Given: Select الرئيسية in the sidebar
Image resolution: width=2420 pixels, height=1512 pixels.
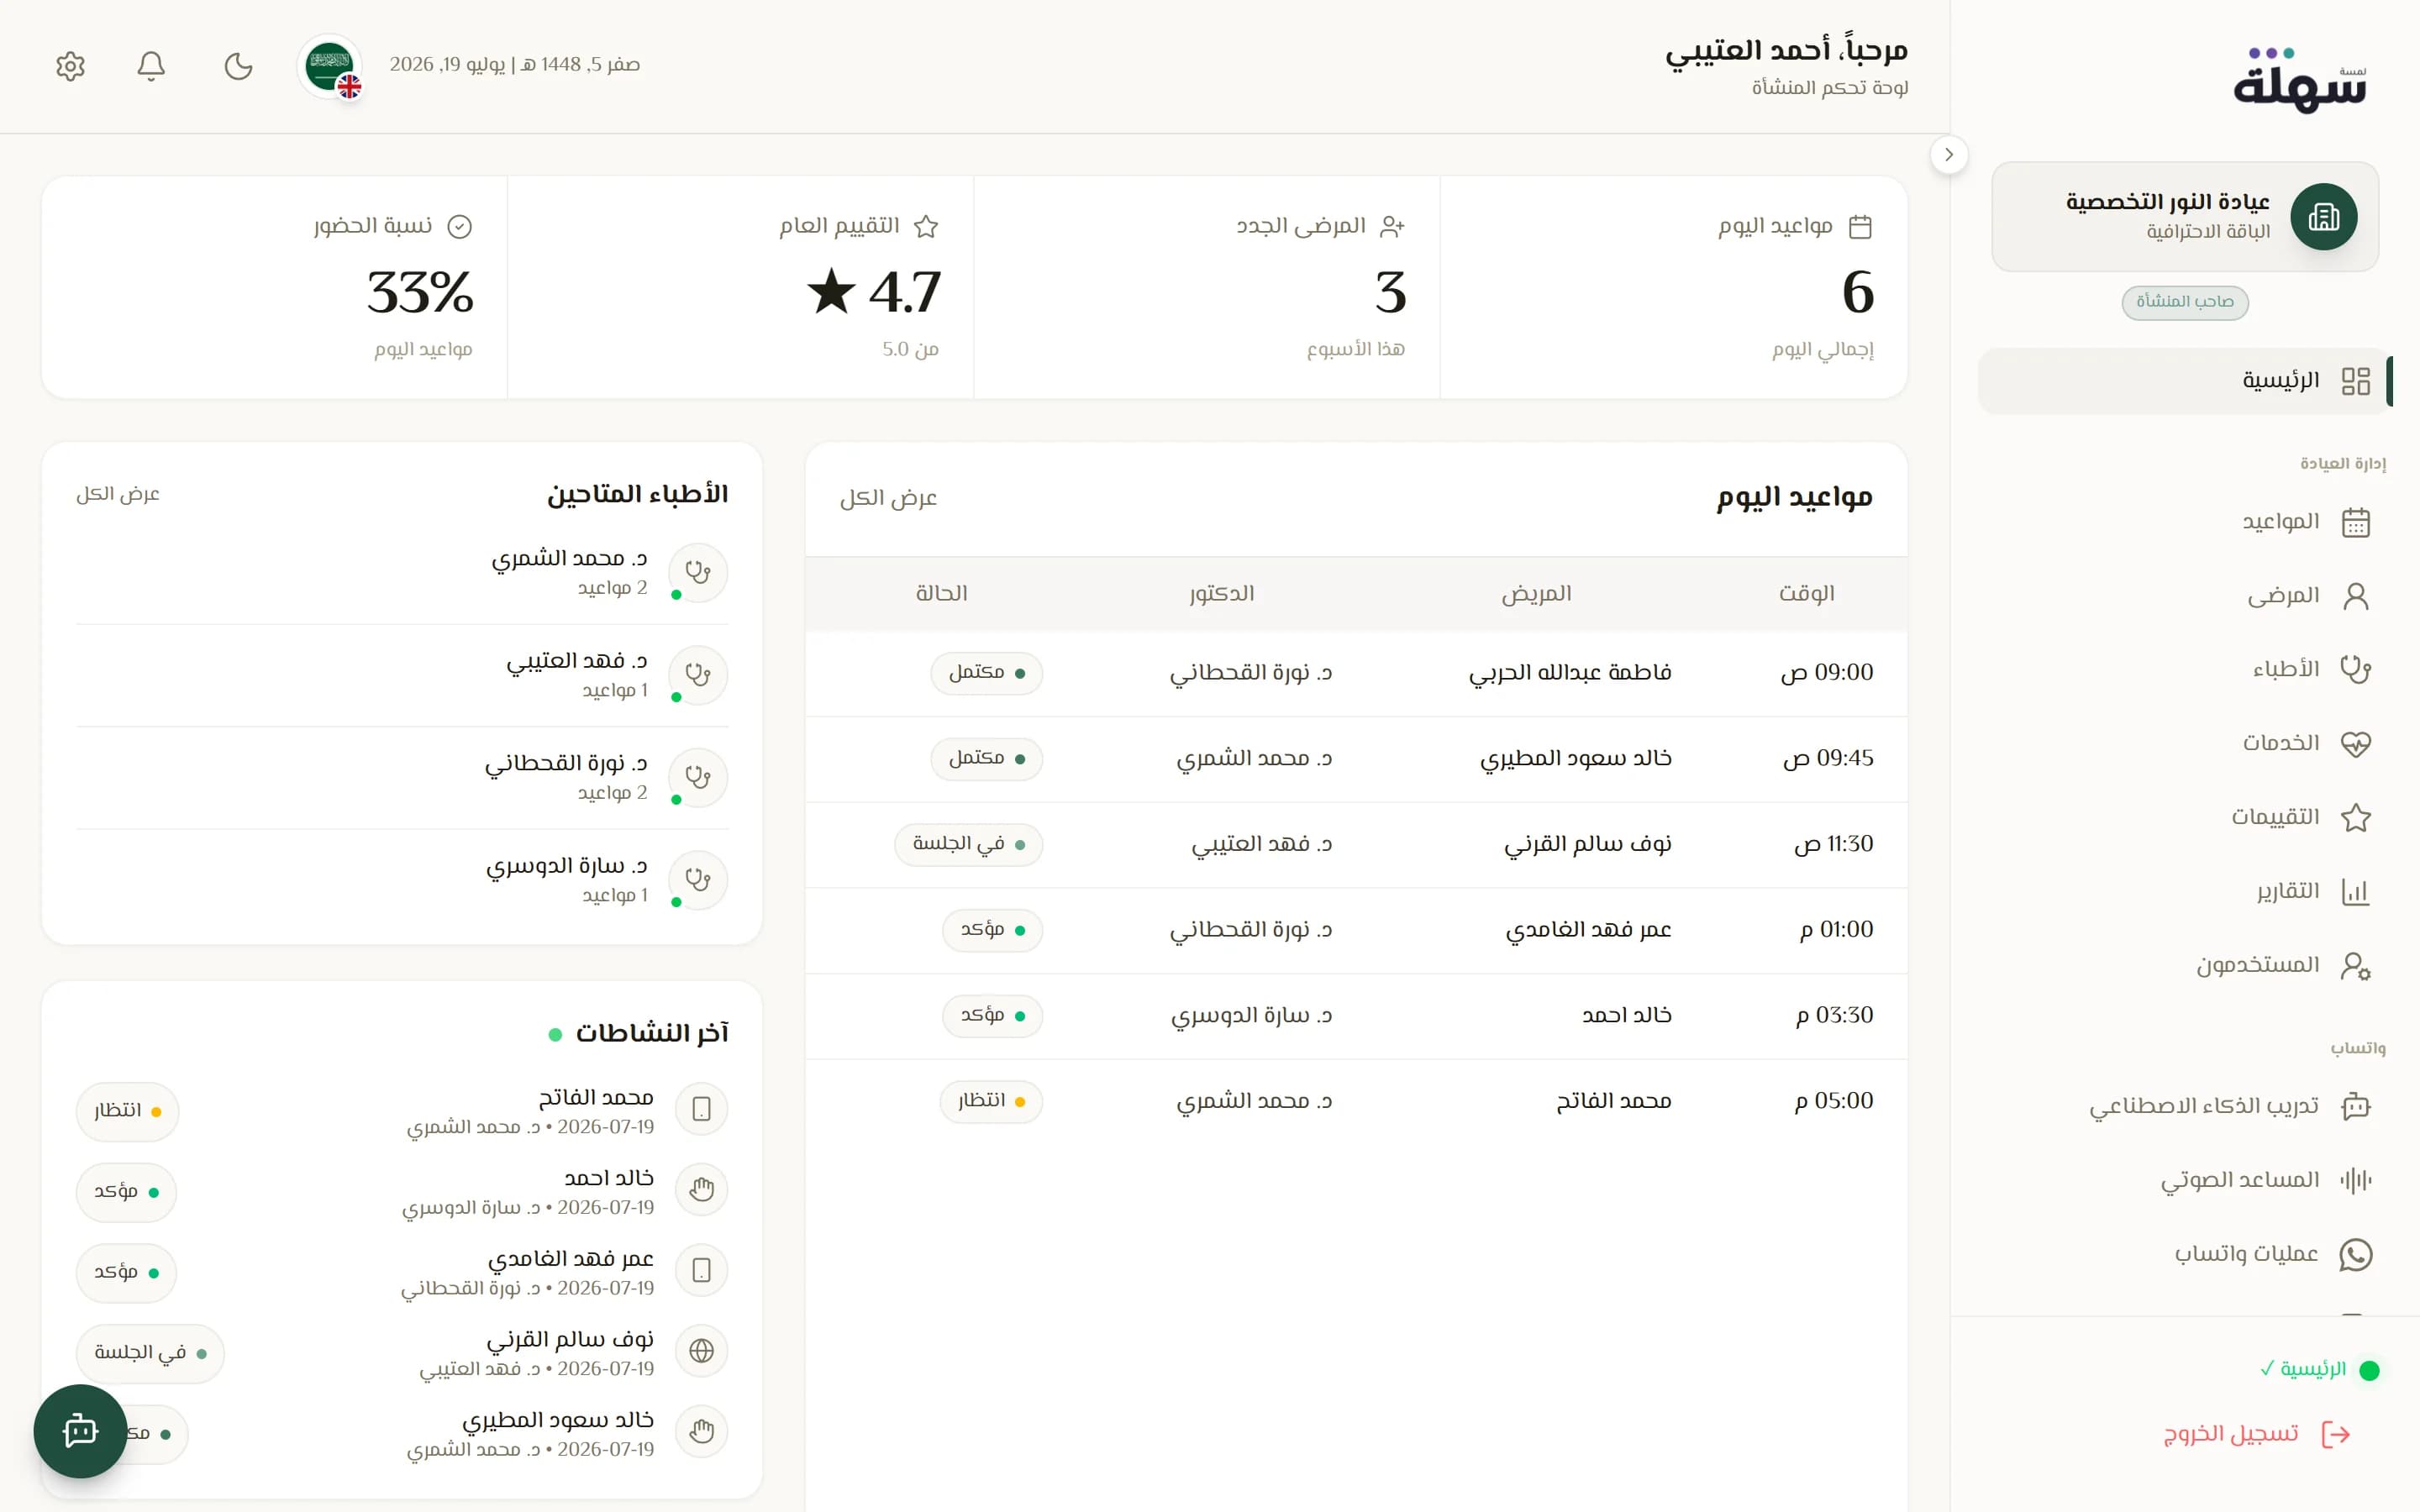Looking at the screenshot, I should tap(2185, 381).
